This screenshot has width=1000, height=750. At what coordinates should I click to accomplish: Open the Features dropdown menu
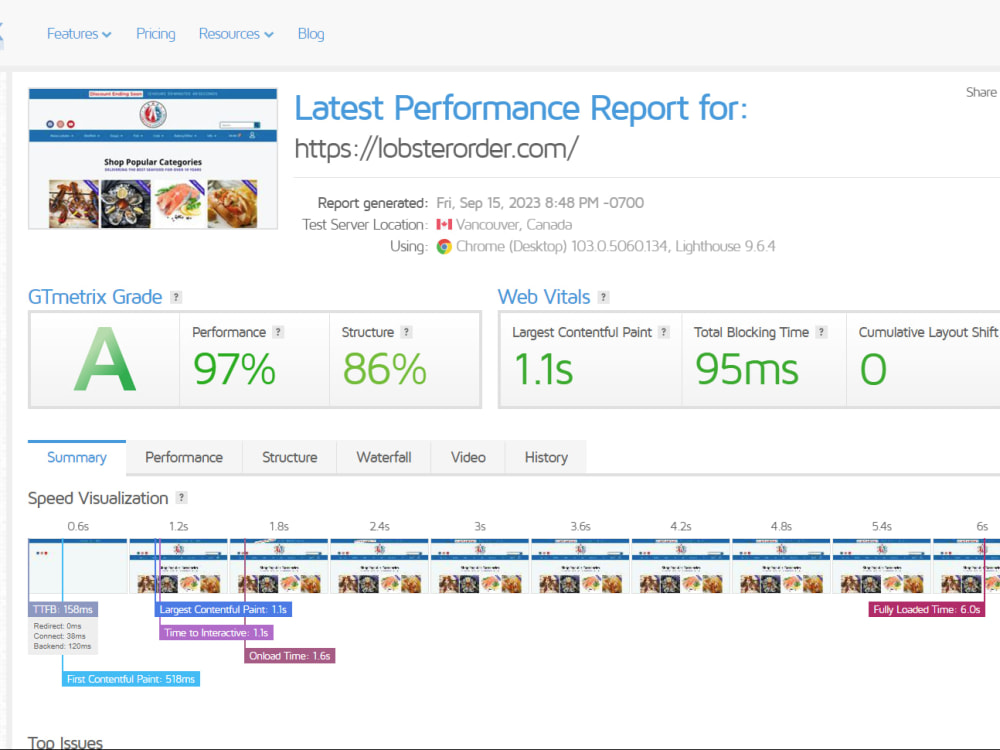(x=79, y=34)
